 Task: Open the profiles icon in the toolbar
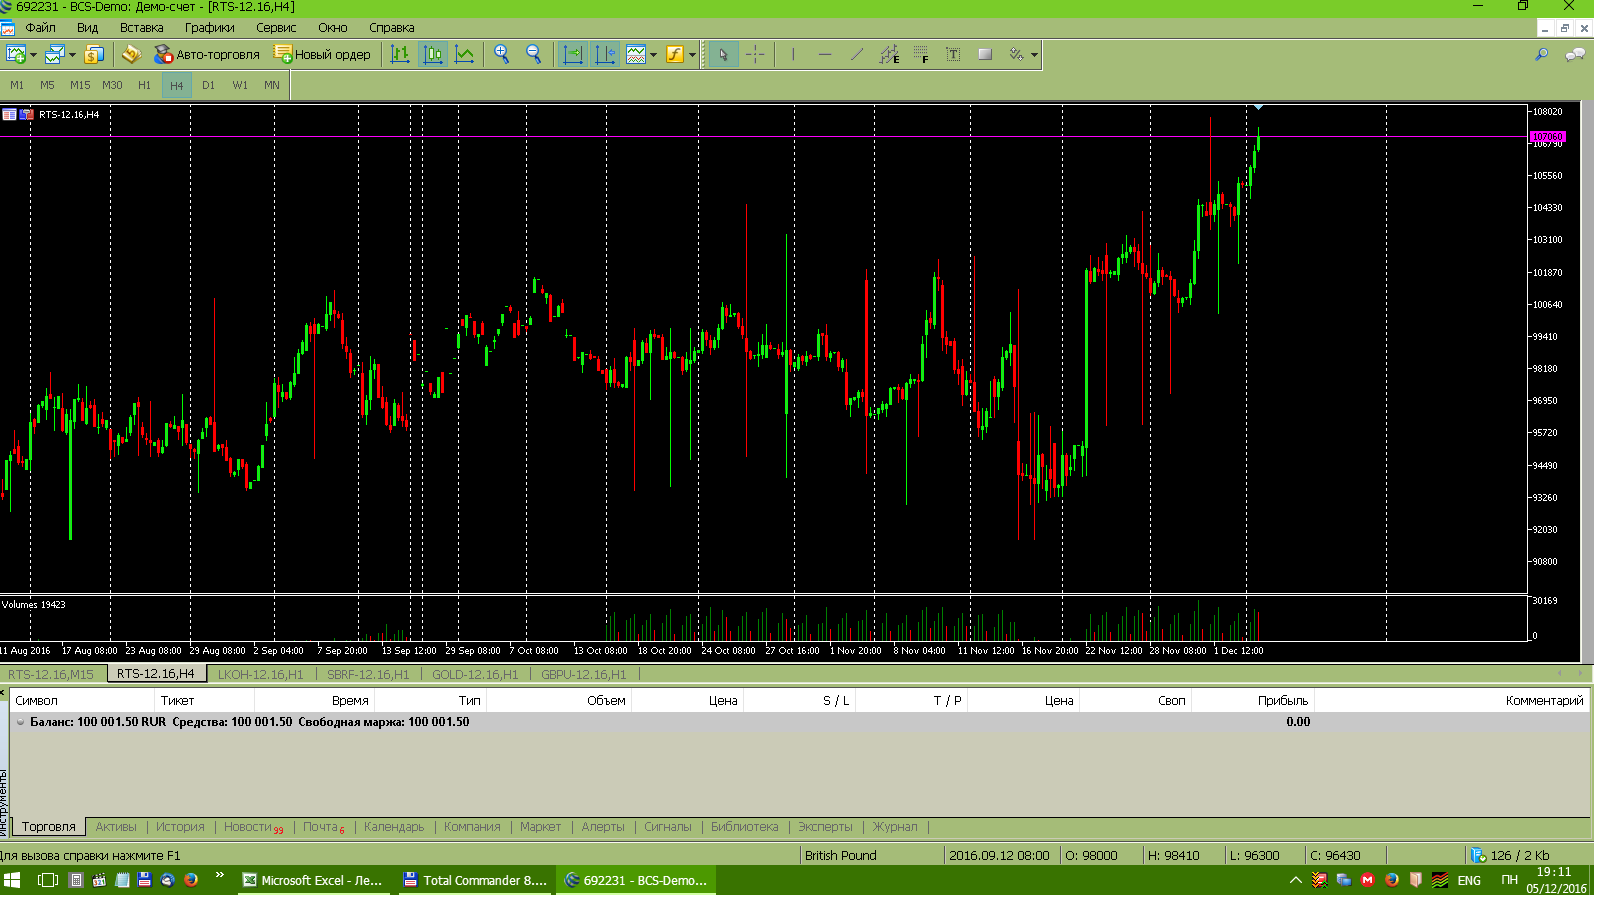(x=55, y=54)
